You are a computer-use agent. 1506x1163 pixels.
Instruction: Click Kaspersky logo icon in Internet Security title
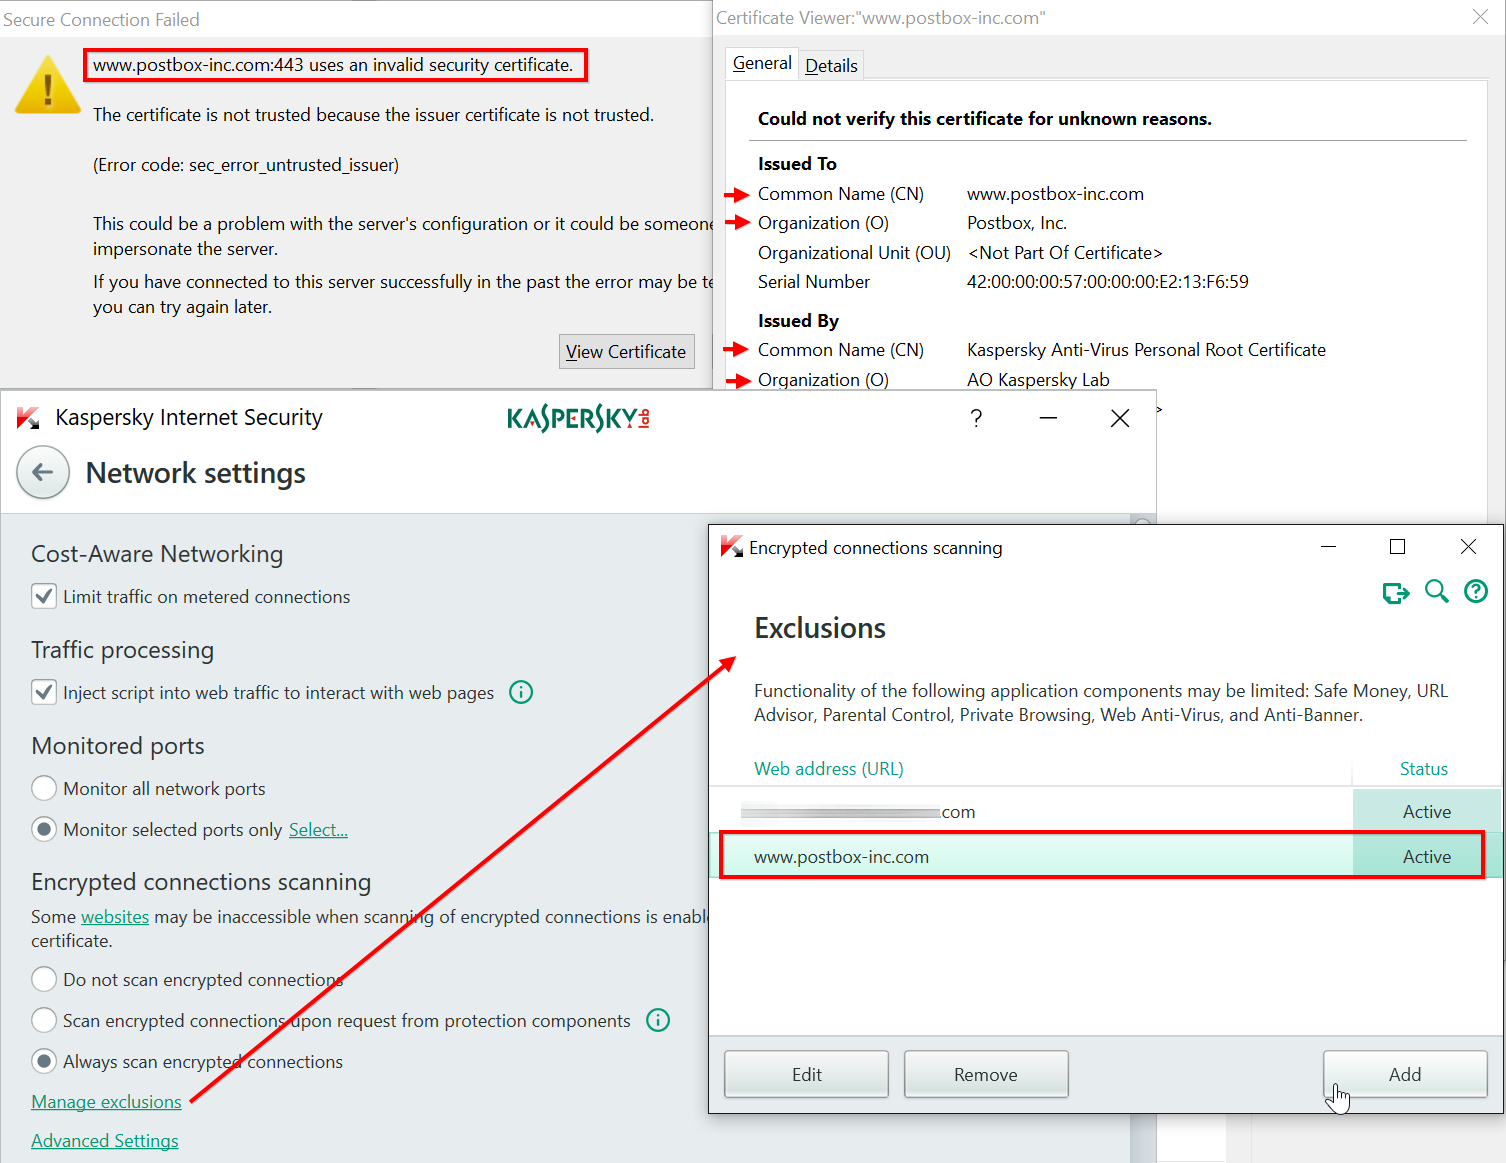tap(28, 418)
